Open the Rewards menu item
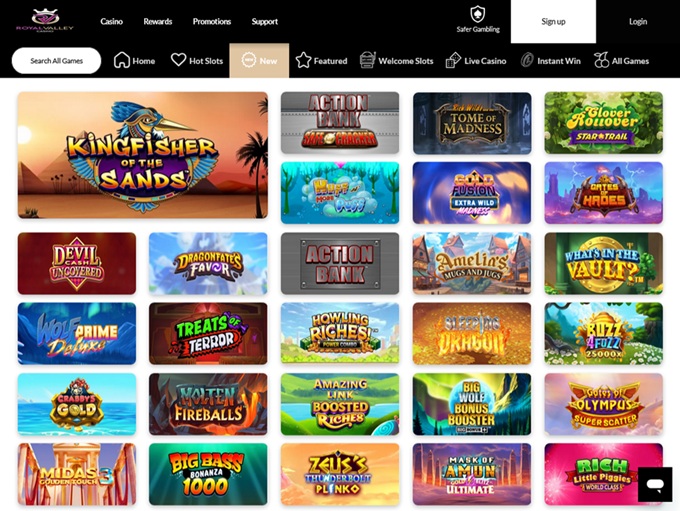The height and width of the screenshot is (511, 680). pyautogui.click(x=158, y=21)
